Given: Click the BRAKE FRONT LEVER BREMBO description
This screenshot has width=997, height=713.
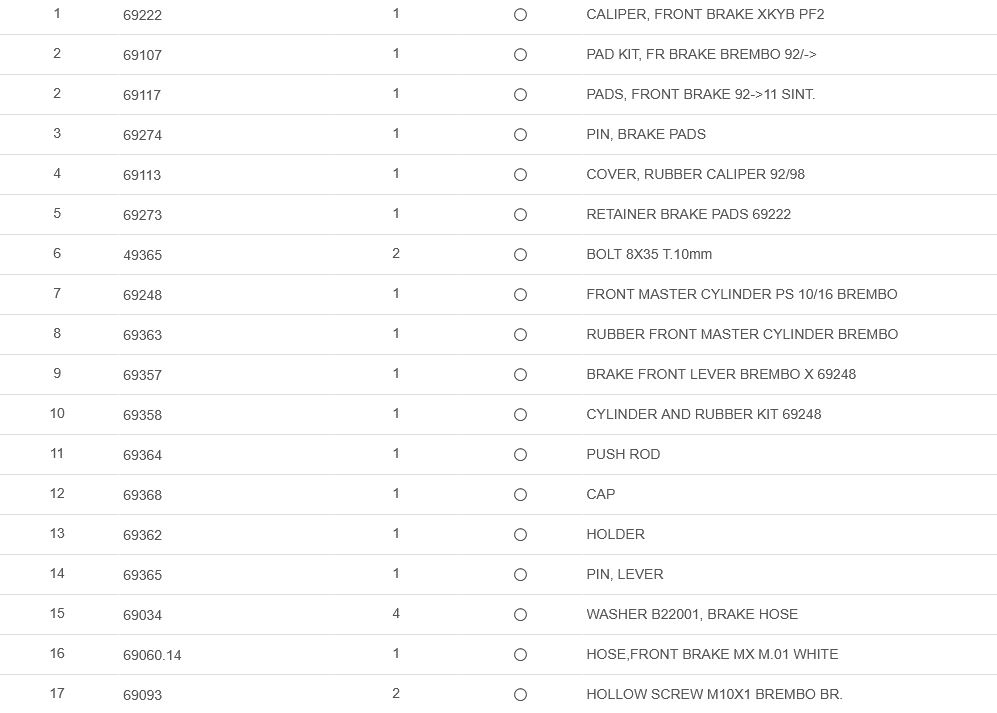Looking at the screenshot, I should pos(721,374).
